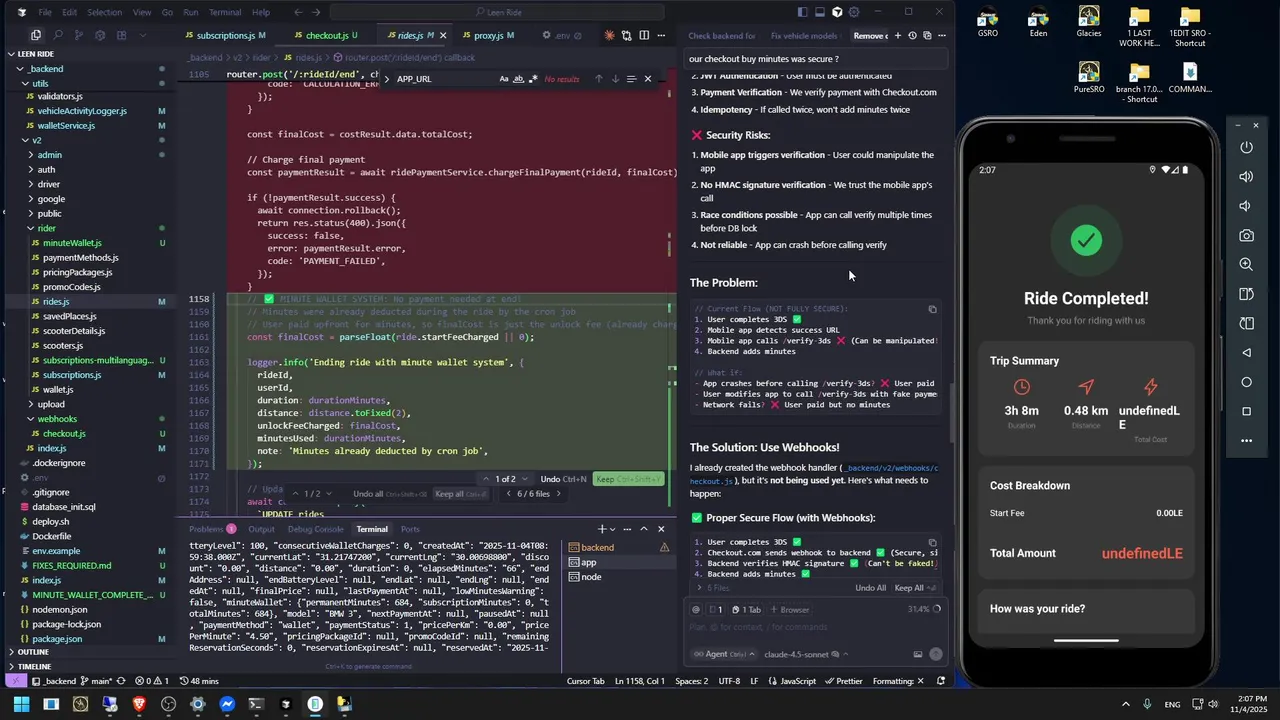This screenshot has height=720, width=1280.
Task: Open the Terminal menu
Action: 225,12
